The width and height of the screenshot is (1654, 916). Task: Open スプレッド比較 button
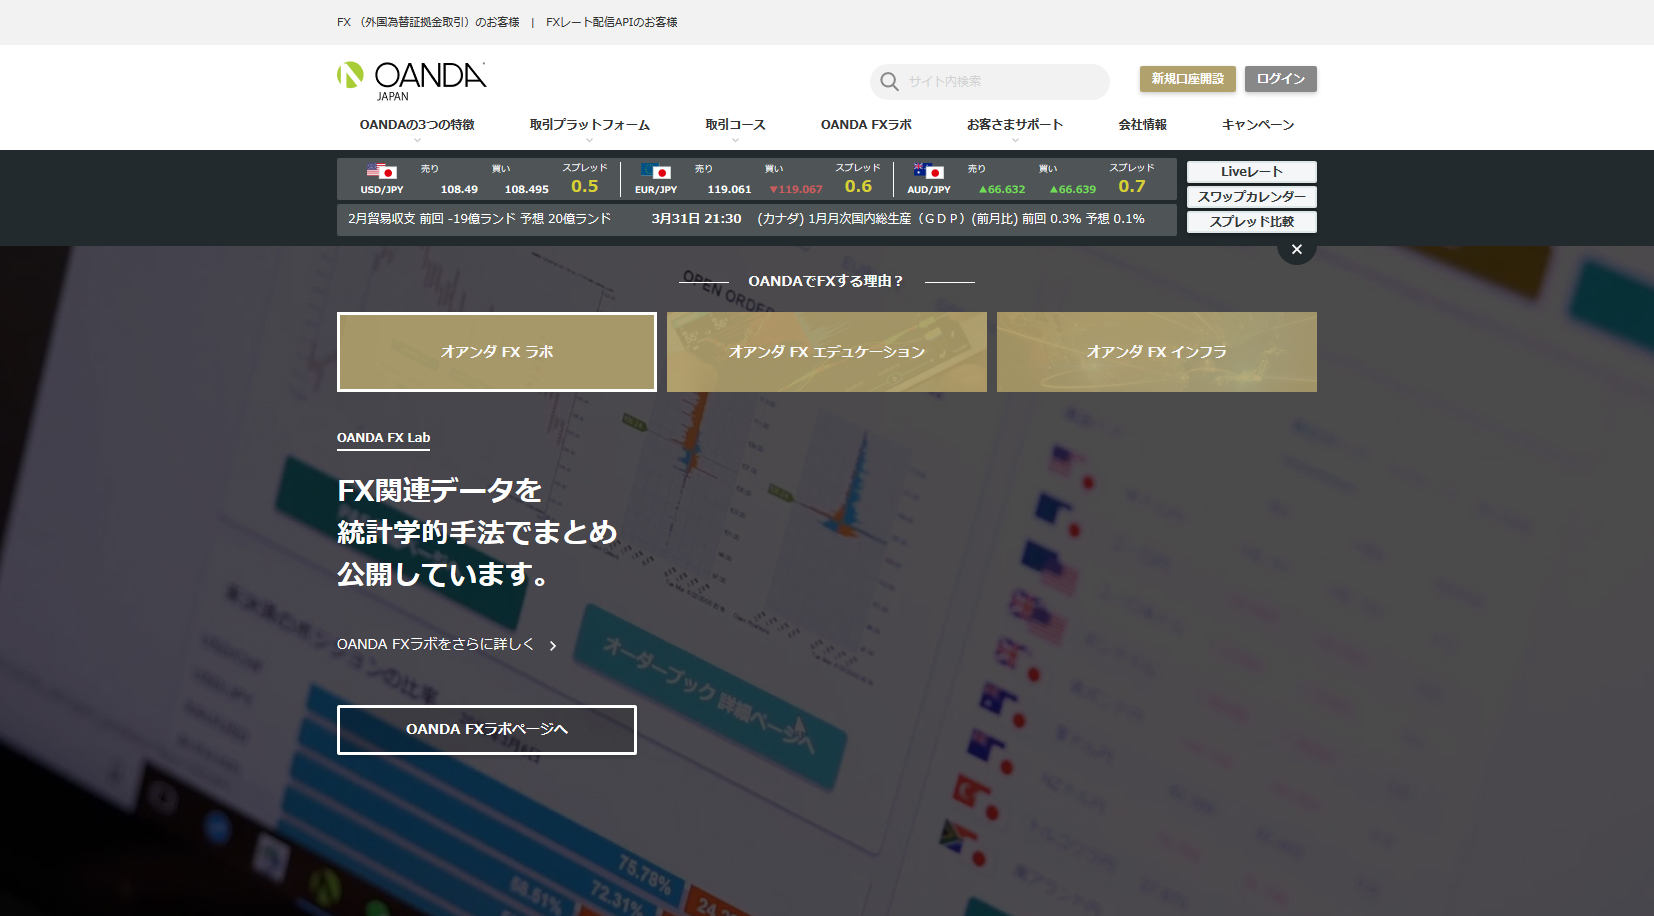tap(1252, 222)
